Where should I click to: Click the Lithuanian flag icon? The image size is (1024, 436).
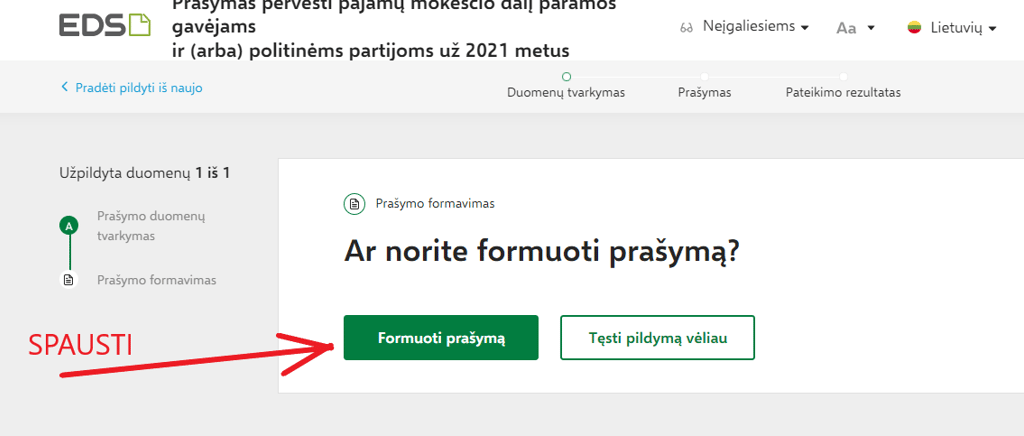914,27
